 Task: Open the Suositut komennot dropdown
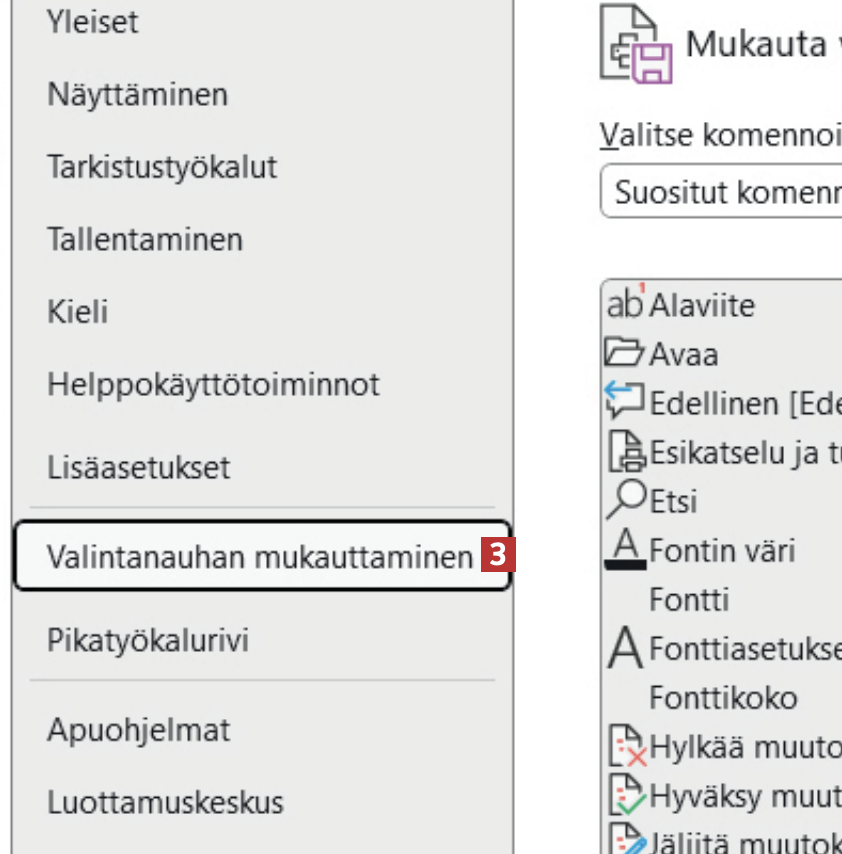(720, 191)
